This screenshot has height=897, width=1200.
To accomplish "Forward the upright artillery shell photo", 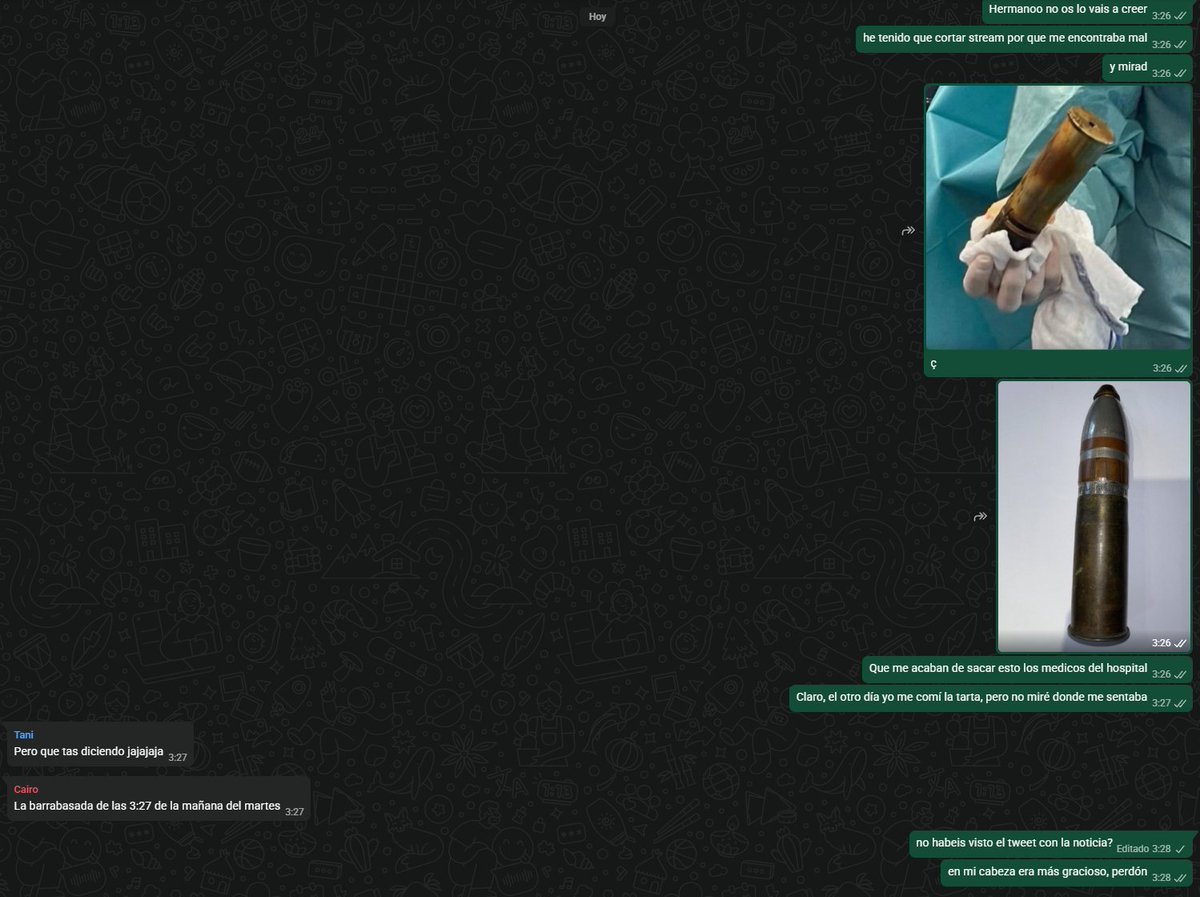I will (980, 517).
